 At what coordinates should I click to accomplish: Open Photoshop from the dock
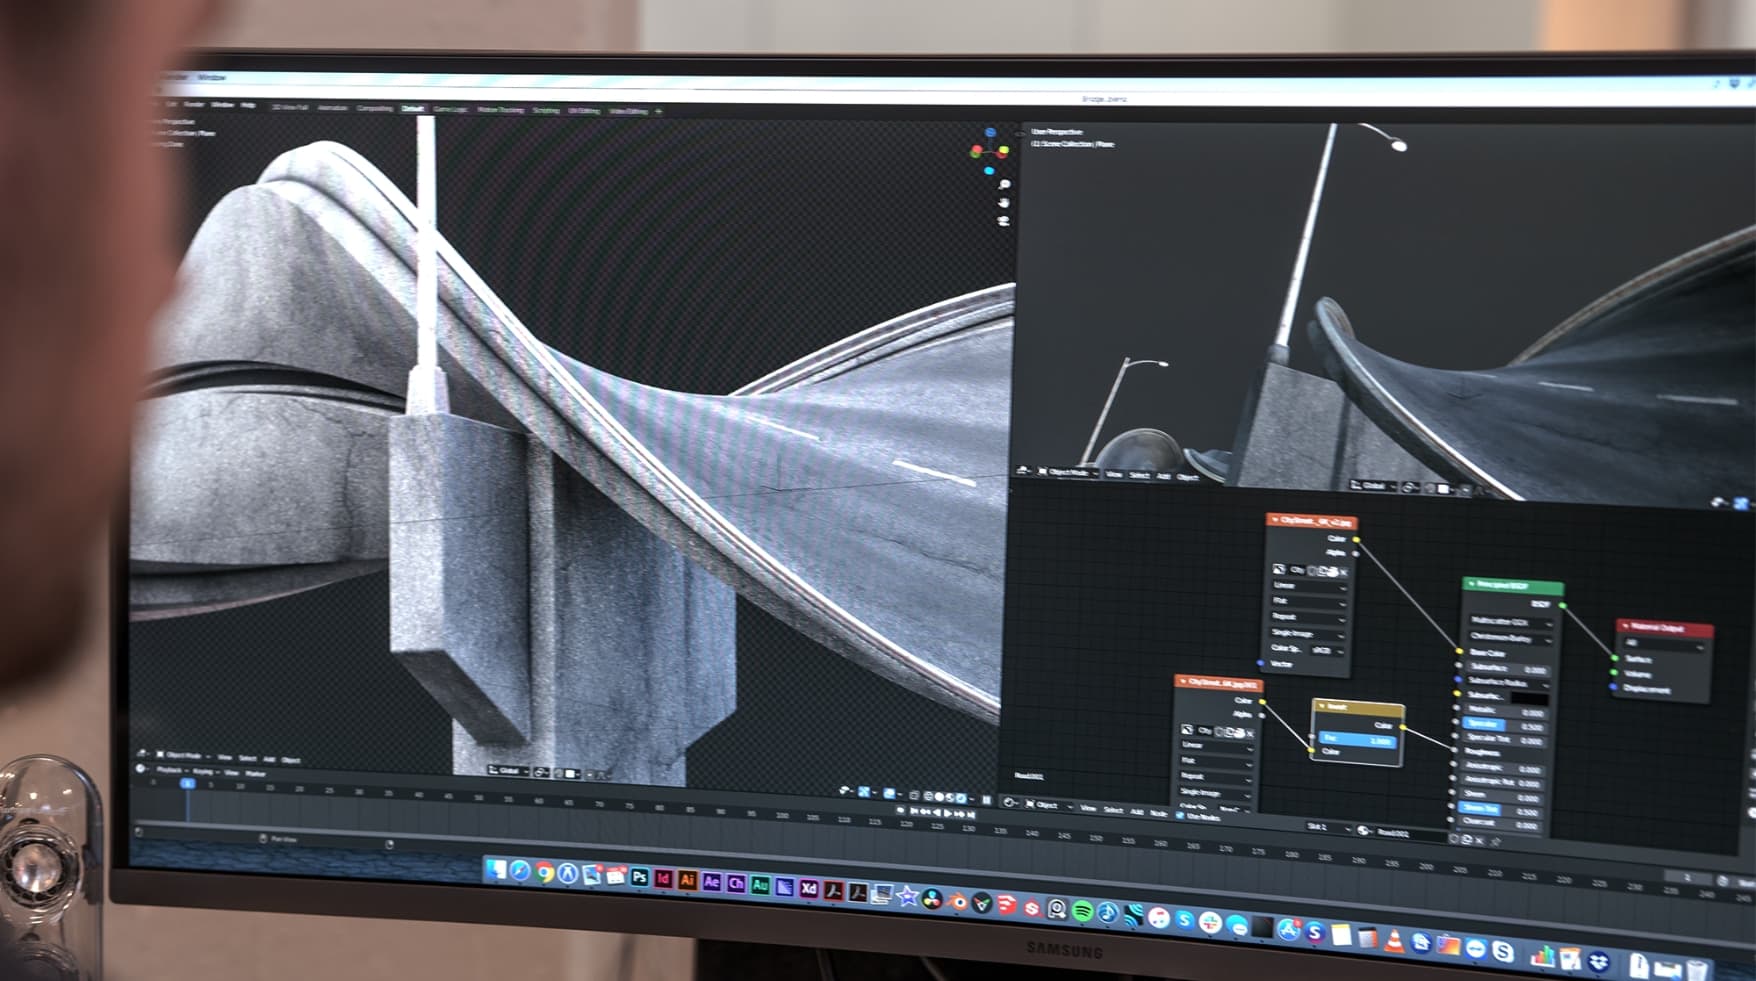[x=639, y=878]
